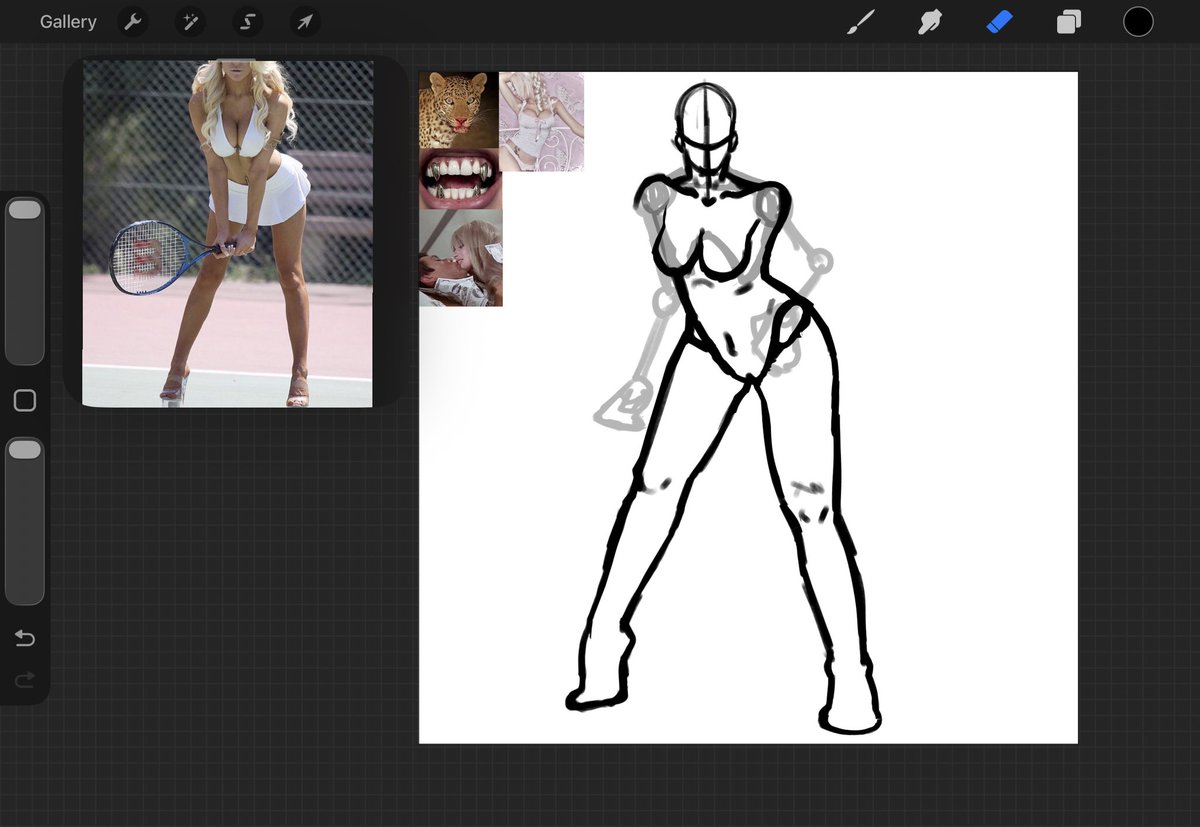Tap the blonde woman lying reference image

click(x=460, y=257)
